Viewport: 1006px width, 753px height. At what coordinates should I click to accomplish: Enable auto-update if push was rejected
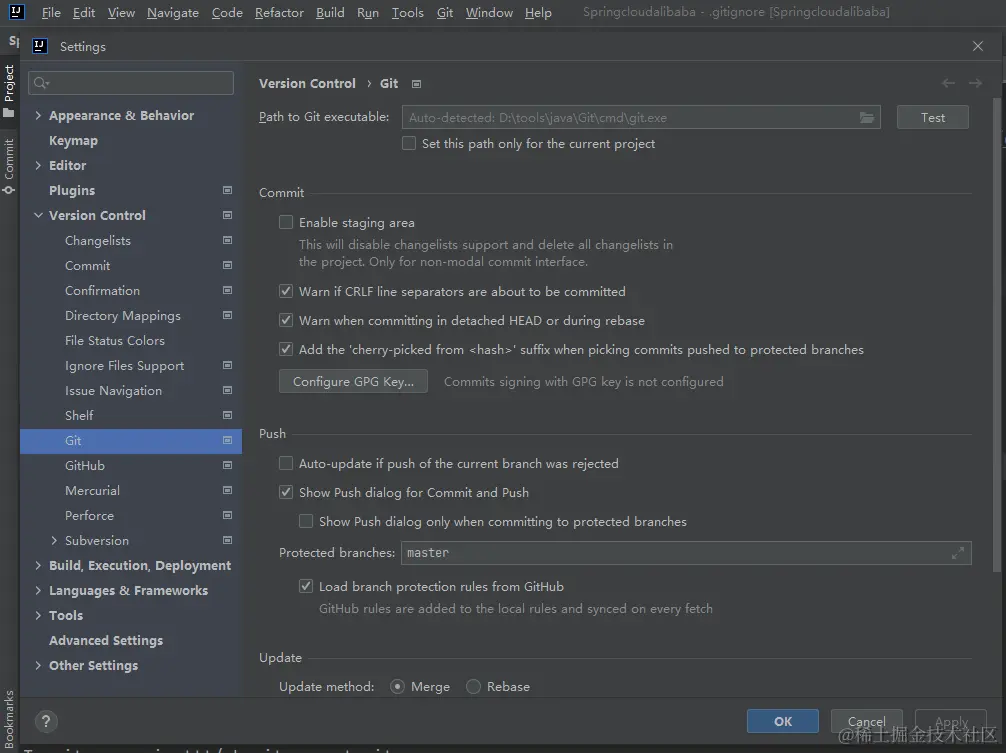(x=286, y=464)
